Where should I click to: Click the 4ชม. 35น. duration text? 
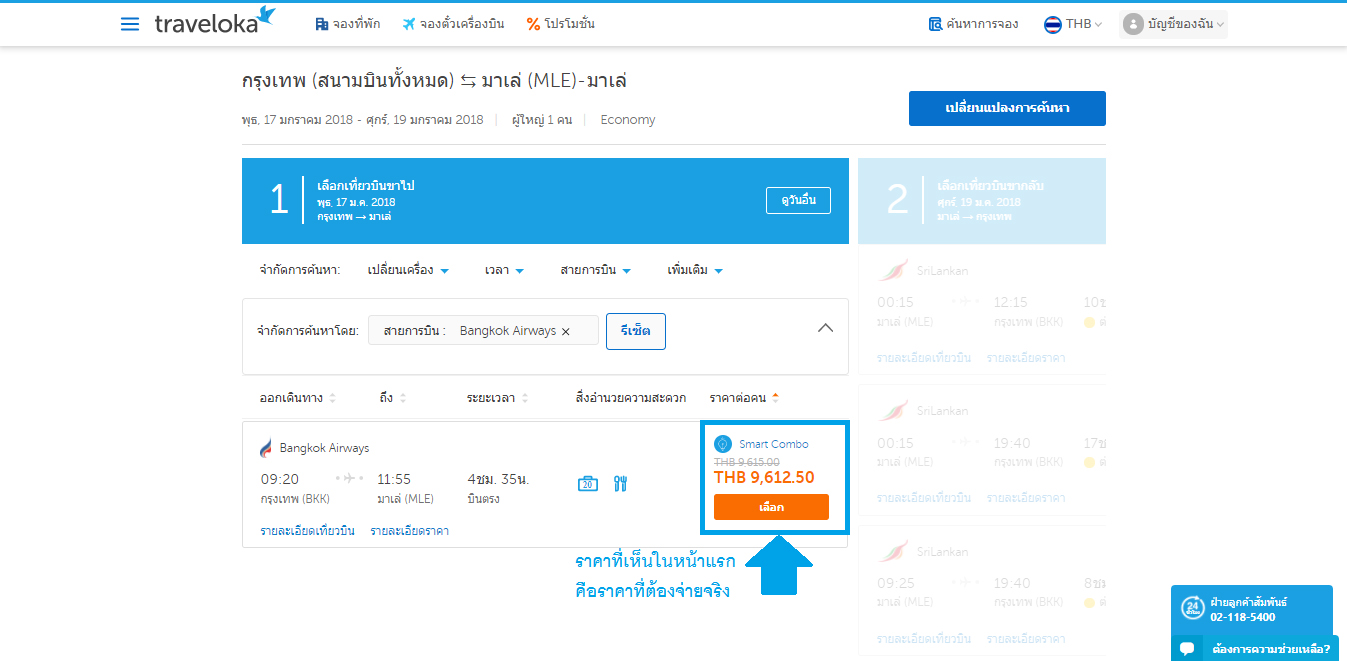point(498,479)
